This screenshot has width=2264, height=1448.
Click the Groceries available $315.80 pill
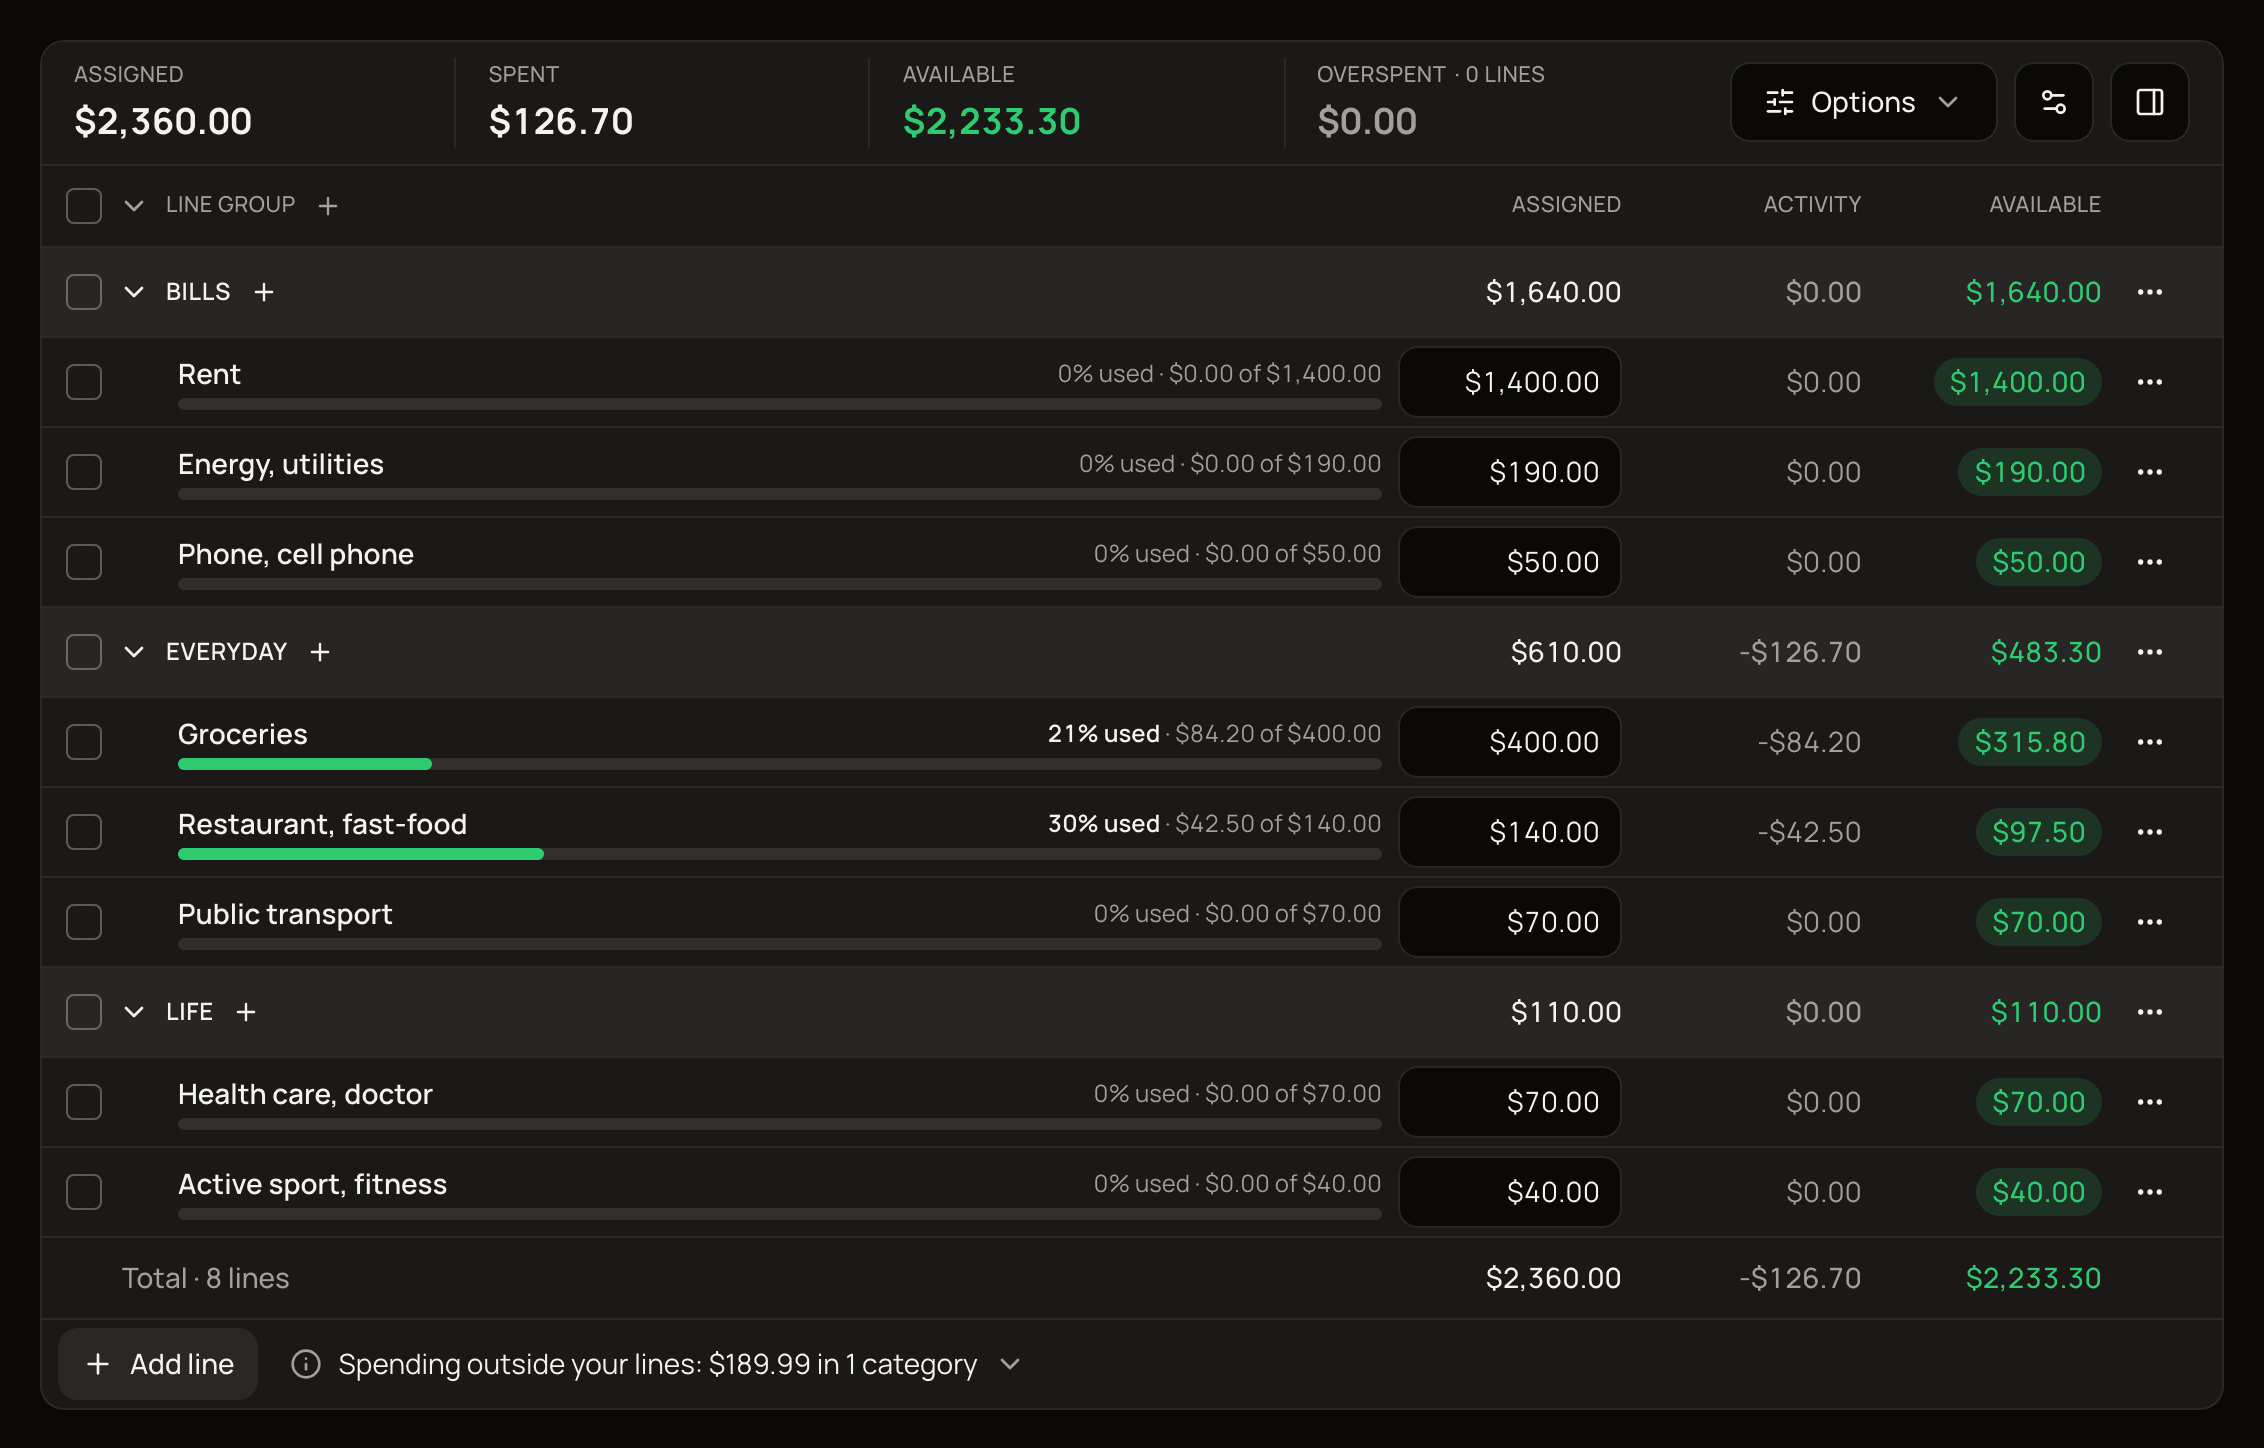tap(2029, 742)
